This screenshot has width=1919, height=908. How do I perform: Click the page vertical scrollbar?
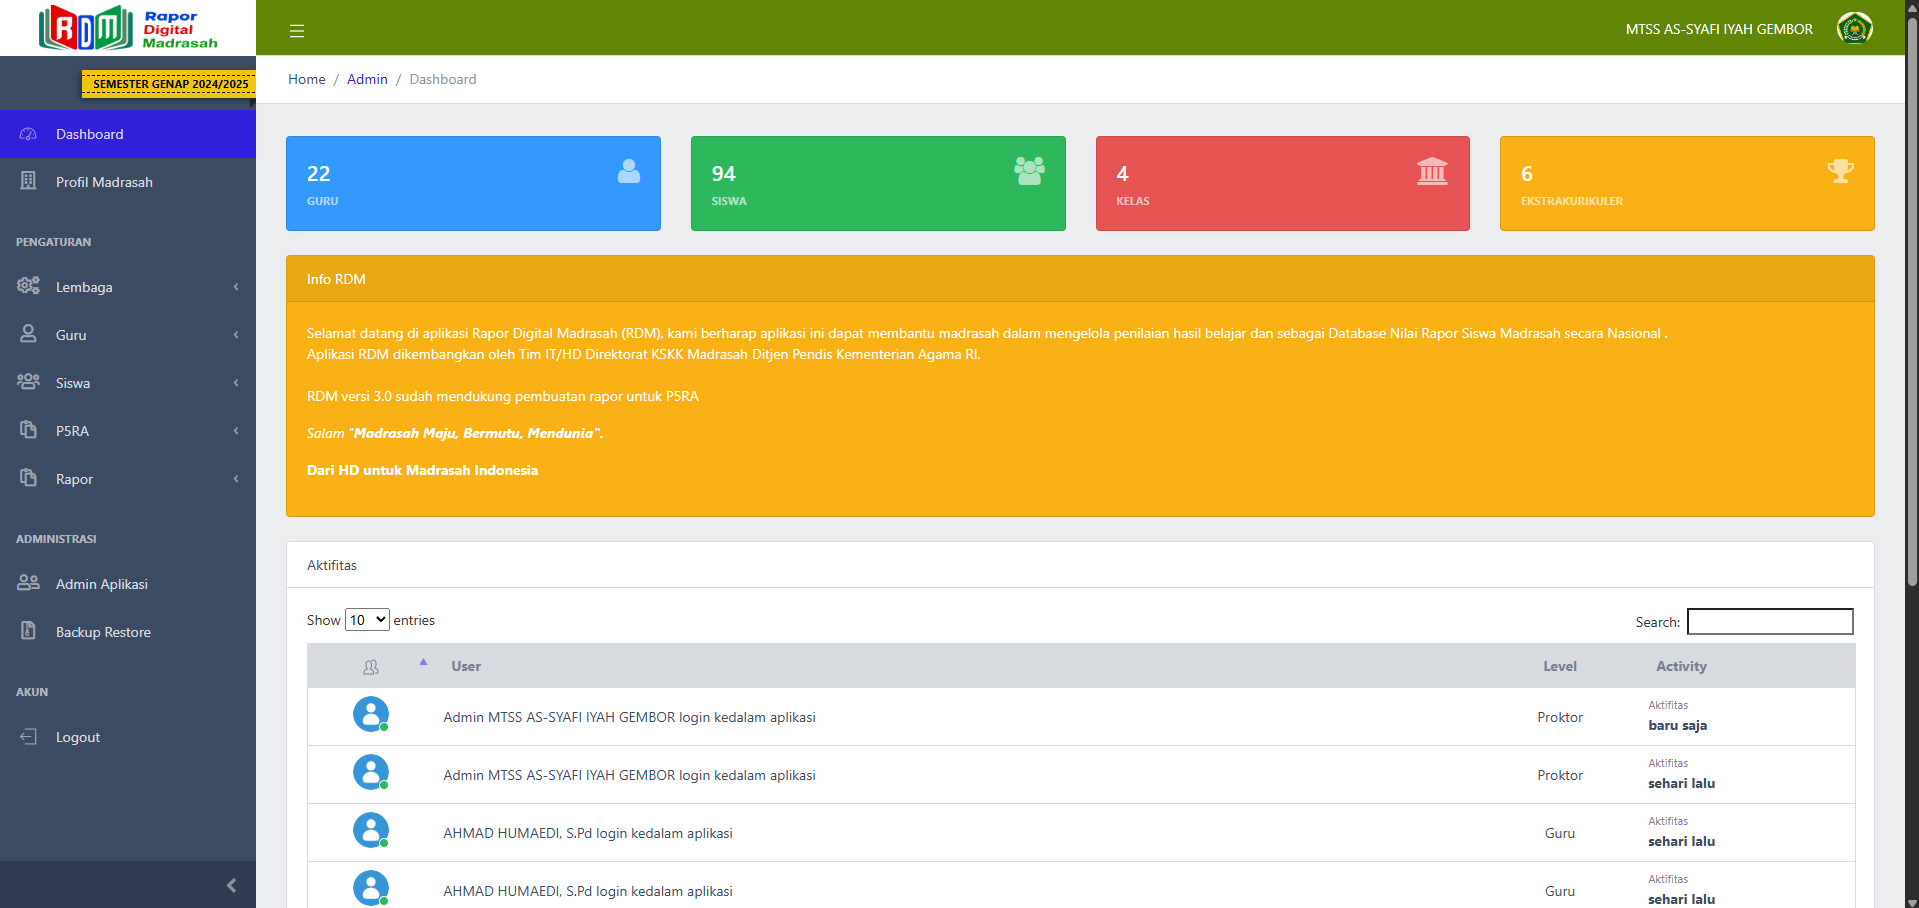[1911, 300]
